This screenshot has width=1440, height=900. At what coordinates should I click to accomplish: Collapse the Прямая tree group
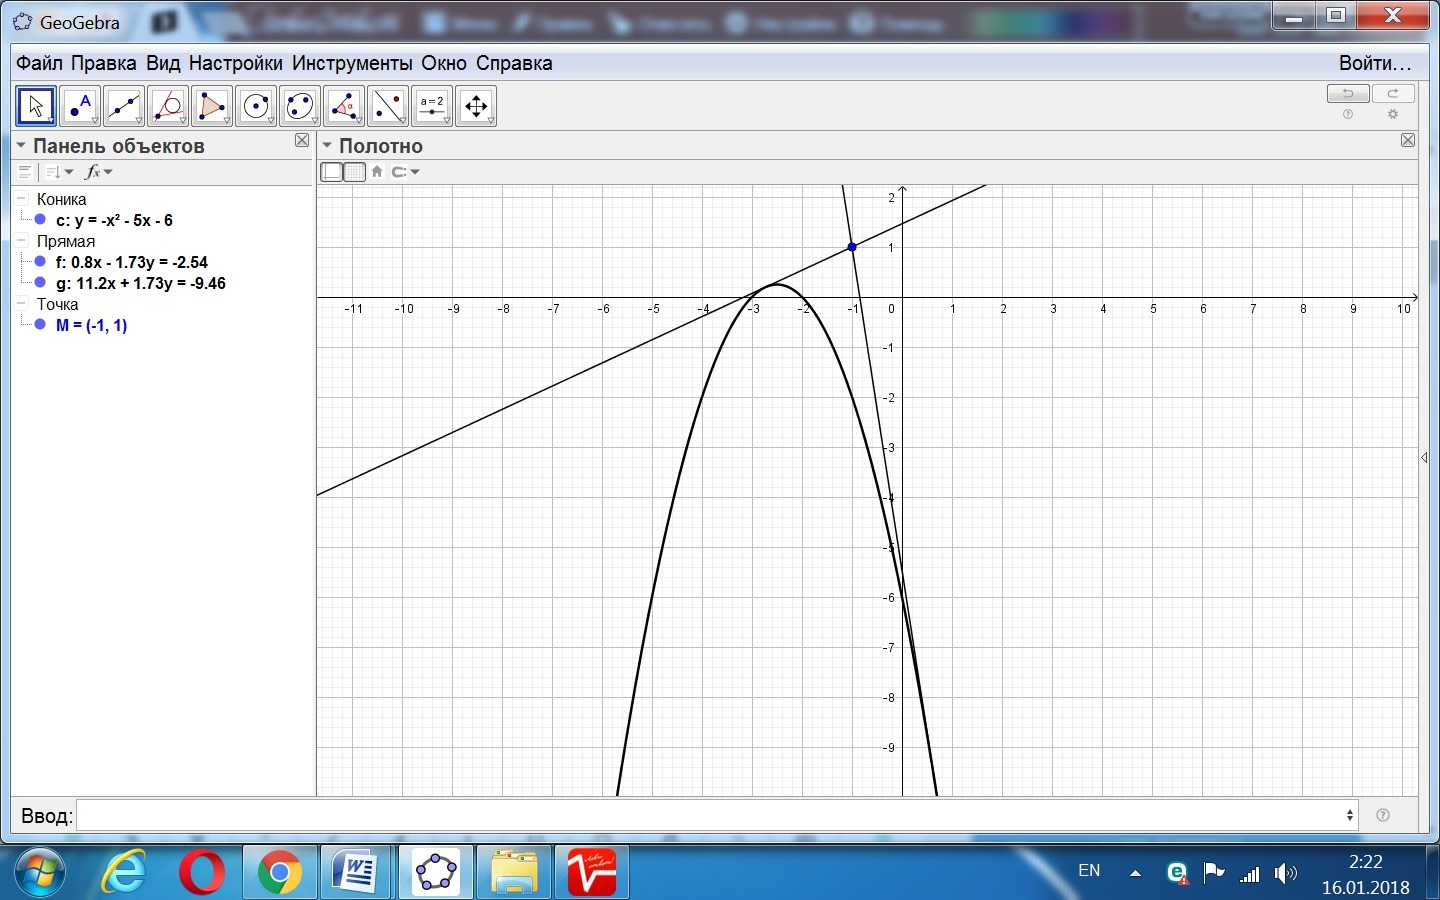[x=21, y=241]
